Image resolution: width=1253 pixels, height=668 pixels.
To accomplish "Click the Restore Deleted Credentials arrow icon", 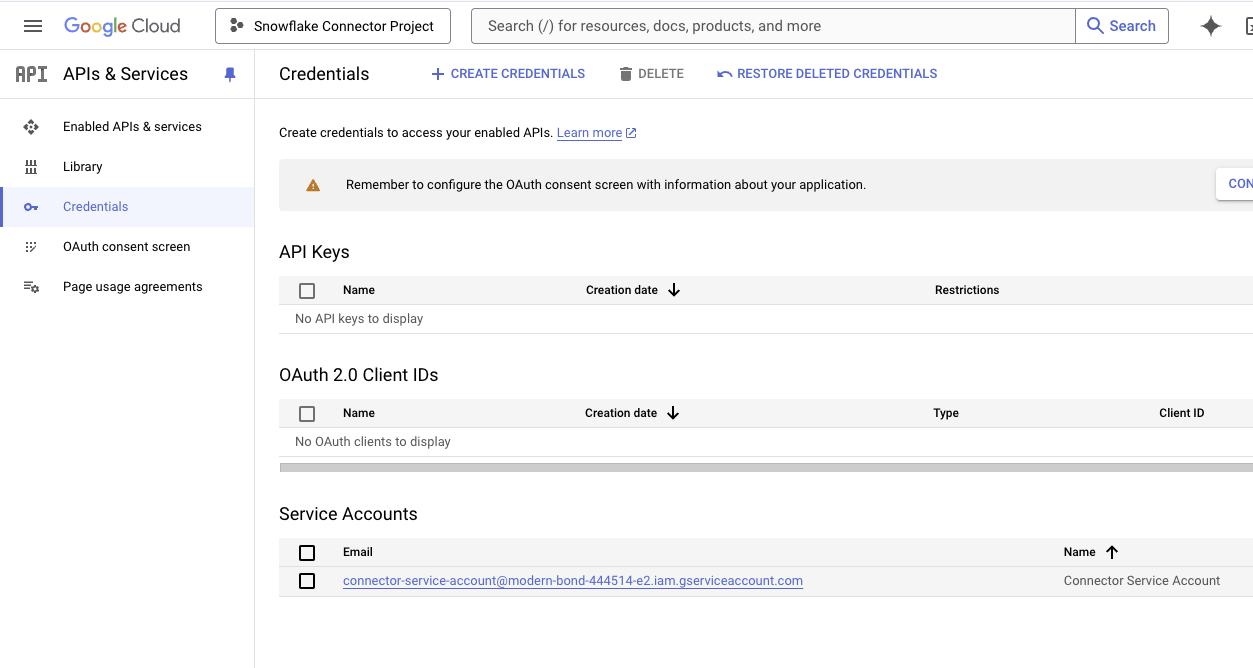I will tap(724, 73).
